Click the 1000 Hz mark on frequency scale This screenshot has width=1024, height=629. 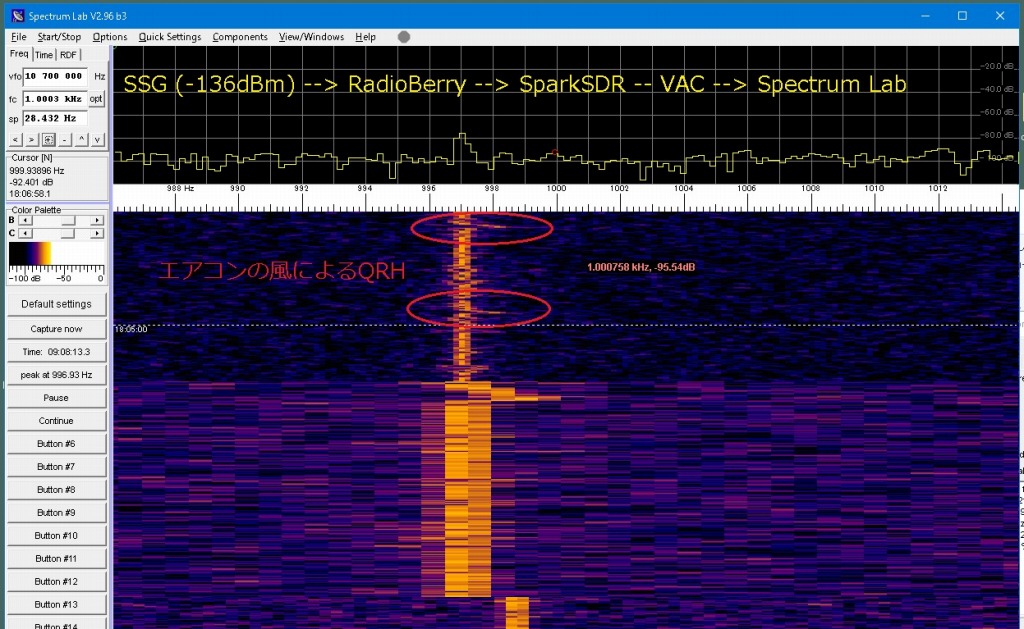click(x=556, y=188)
